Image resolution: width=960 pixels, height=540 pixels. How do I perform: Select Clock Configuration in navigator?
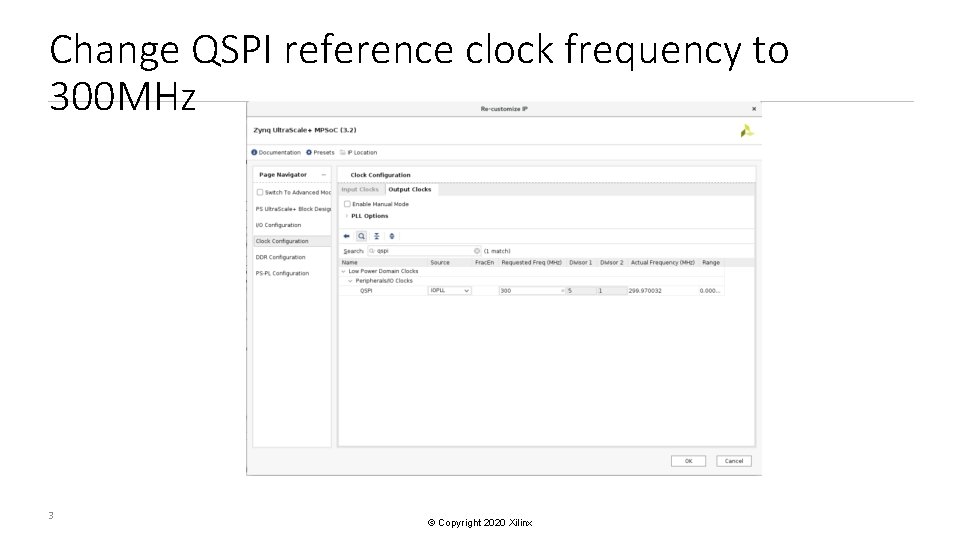pyautogui.click(x=292, y=241)
